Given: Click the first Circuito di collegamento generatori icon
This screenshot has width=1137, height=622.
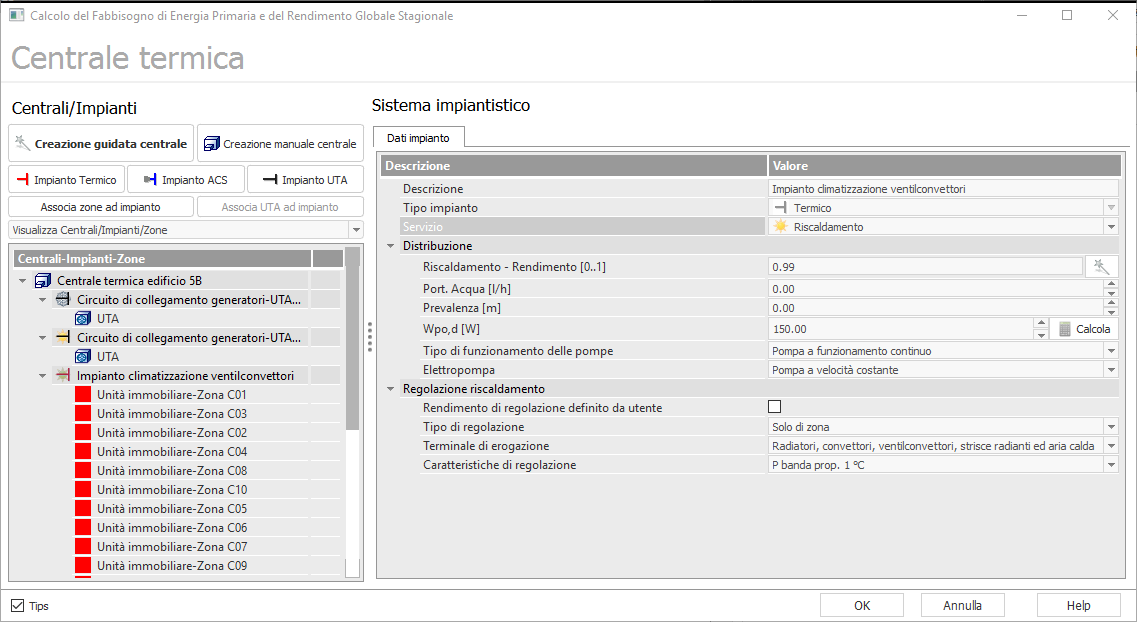Looking at the screenshot, I should [63, 299].
